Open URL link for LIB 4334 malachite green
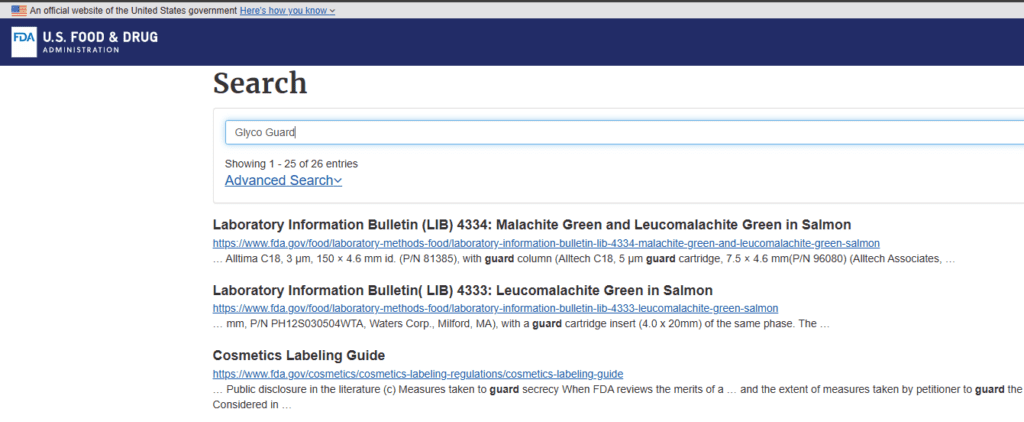1024x422 pixels. point(546,244)
